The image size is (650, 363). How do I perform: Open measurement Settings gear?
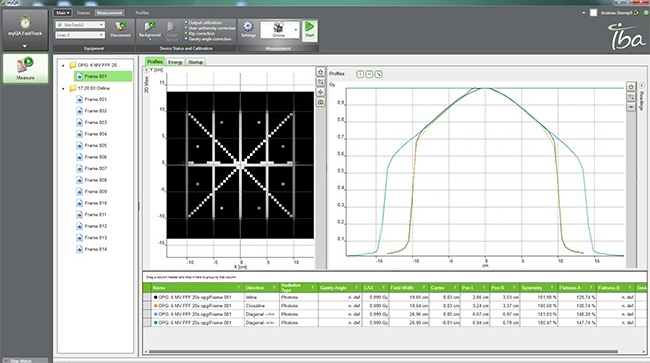coord(248,29)
